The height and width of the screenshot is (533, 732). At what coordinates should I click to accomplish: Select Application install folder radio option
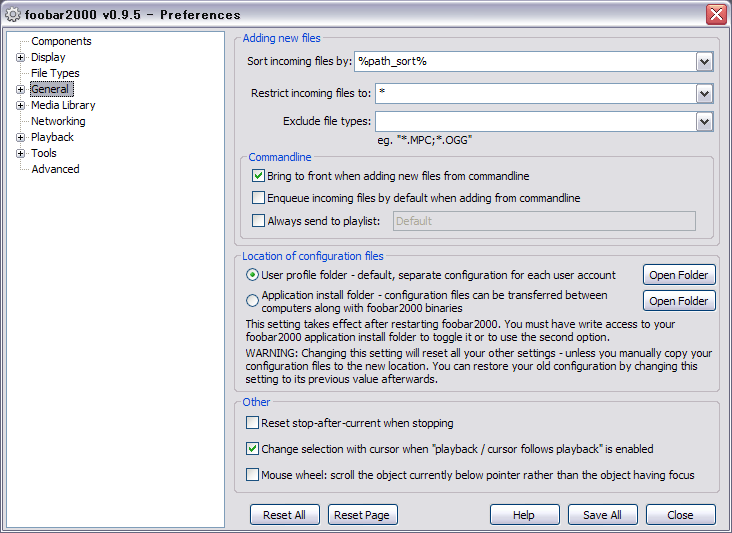[252, 301]
